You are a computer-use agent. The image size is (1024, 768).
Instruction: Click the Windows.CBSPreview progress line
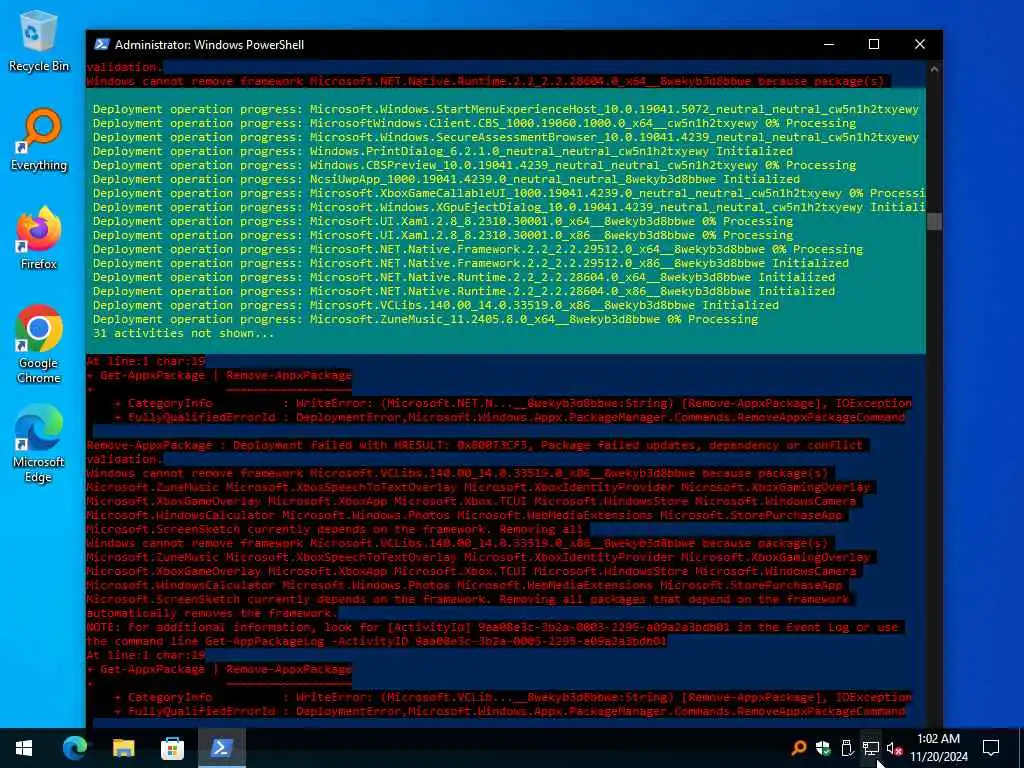click(x=474, y=165)
